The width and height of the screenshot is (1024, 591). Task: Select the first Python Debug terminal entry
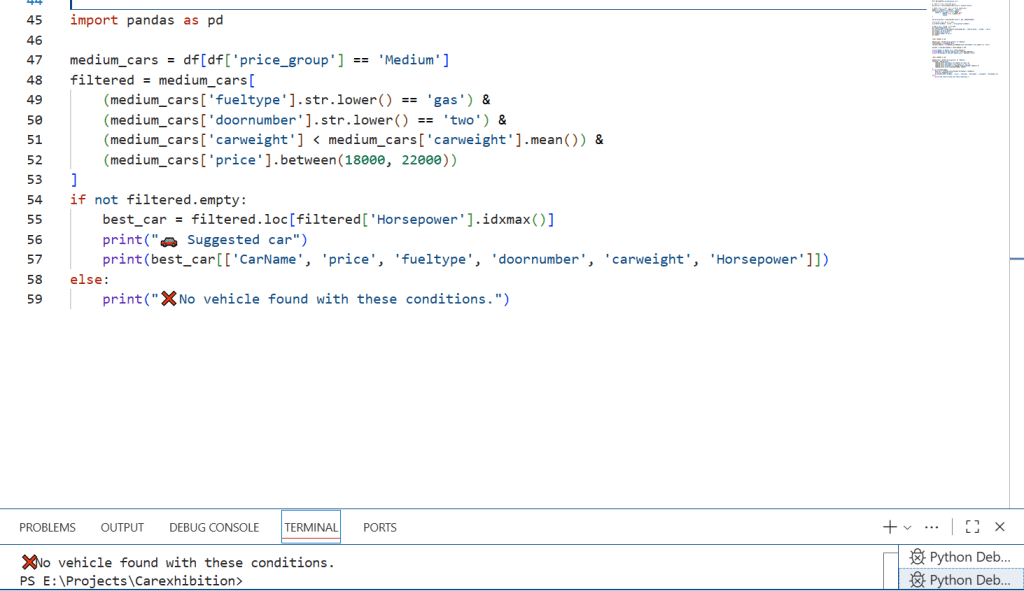960,557
